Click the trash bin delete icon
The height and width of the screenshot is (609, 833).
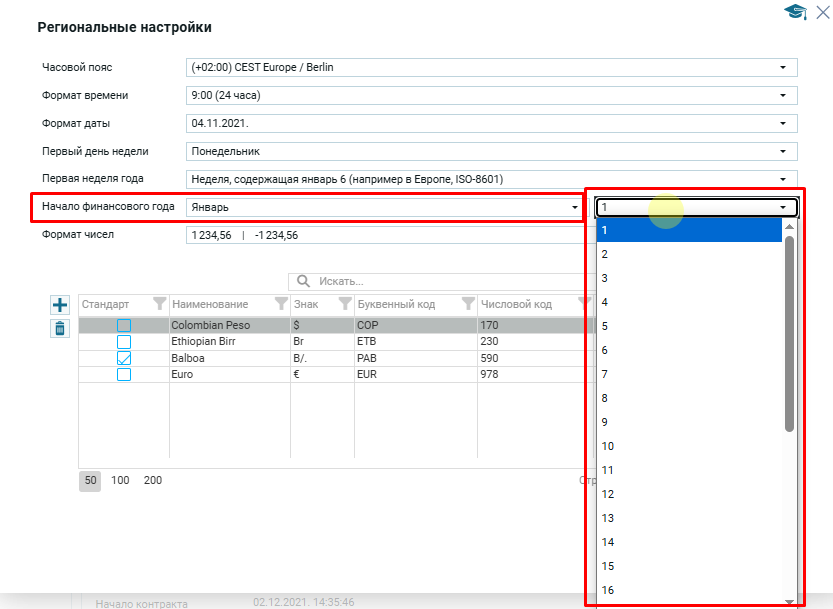point(60,328)
